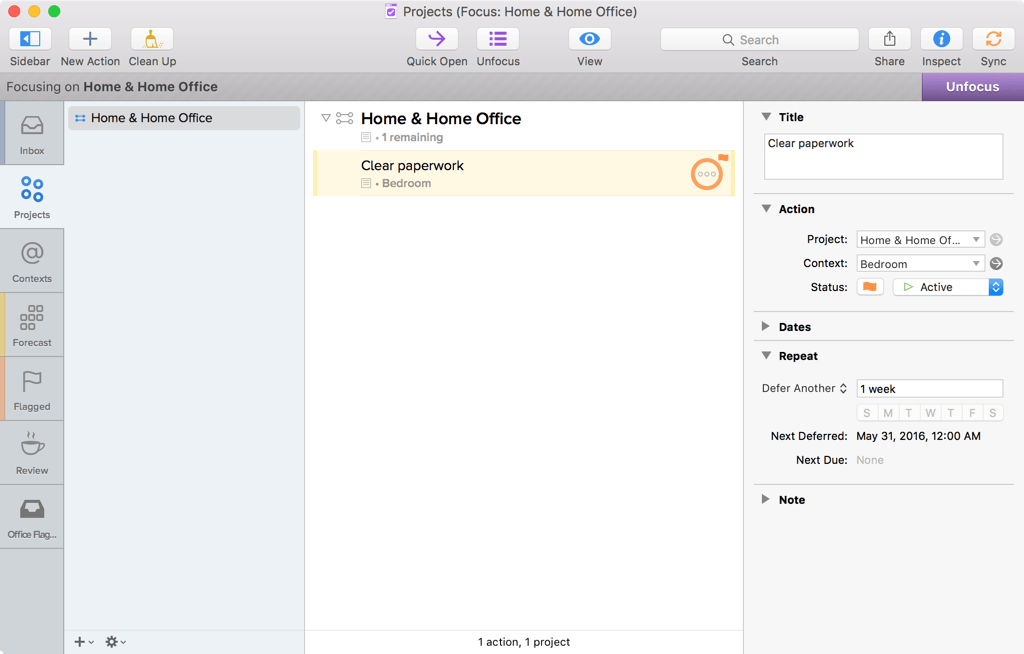Start Sync with the sync icon

(993, 39)
